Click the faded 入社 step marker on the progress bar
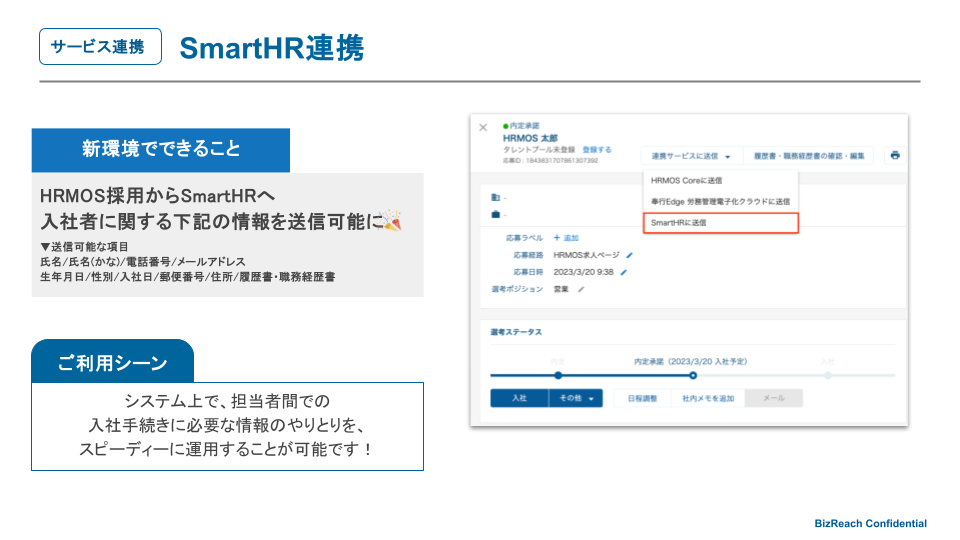The height and width of the screenshot is (540, 960). (x=828, y=375)
